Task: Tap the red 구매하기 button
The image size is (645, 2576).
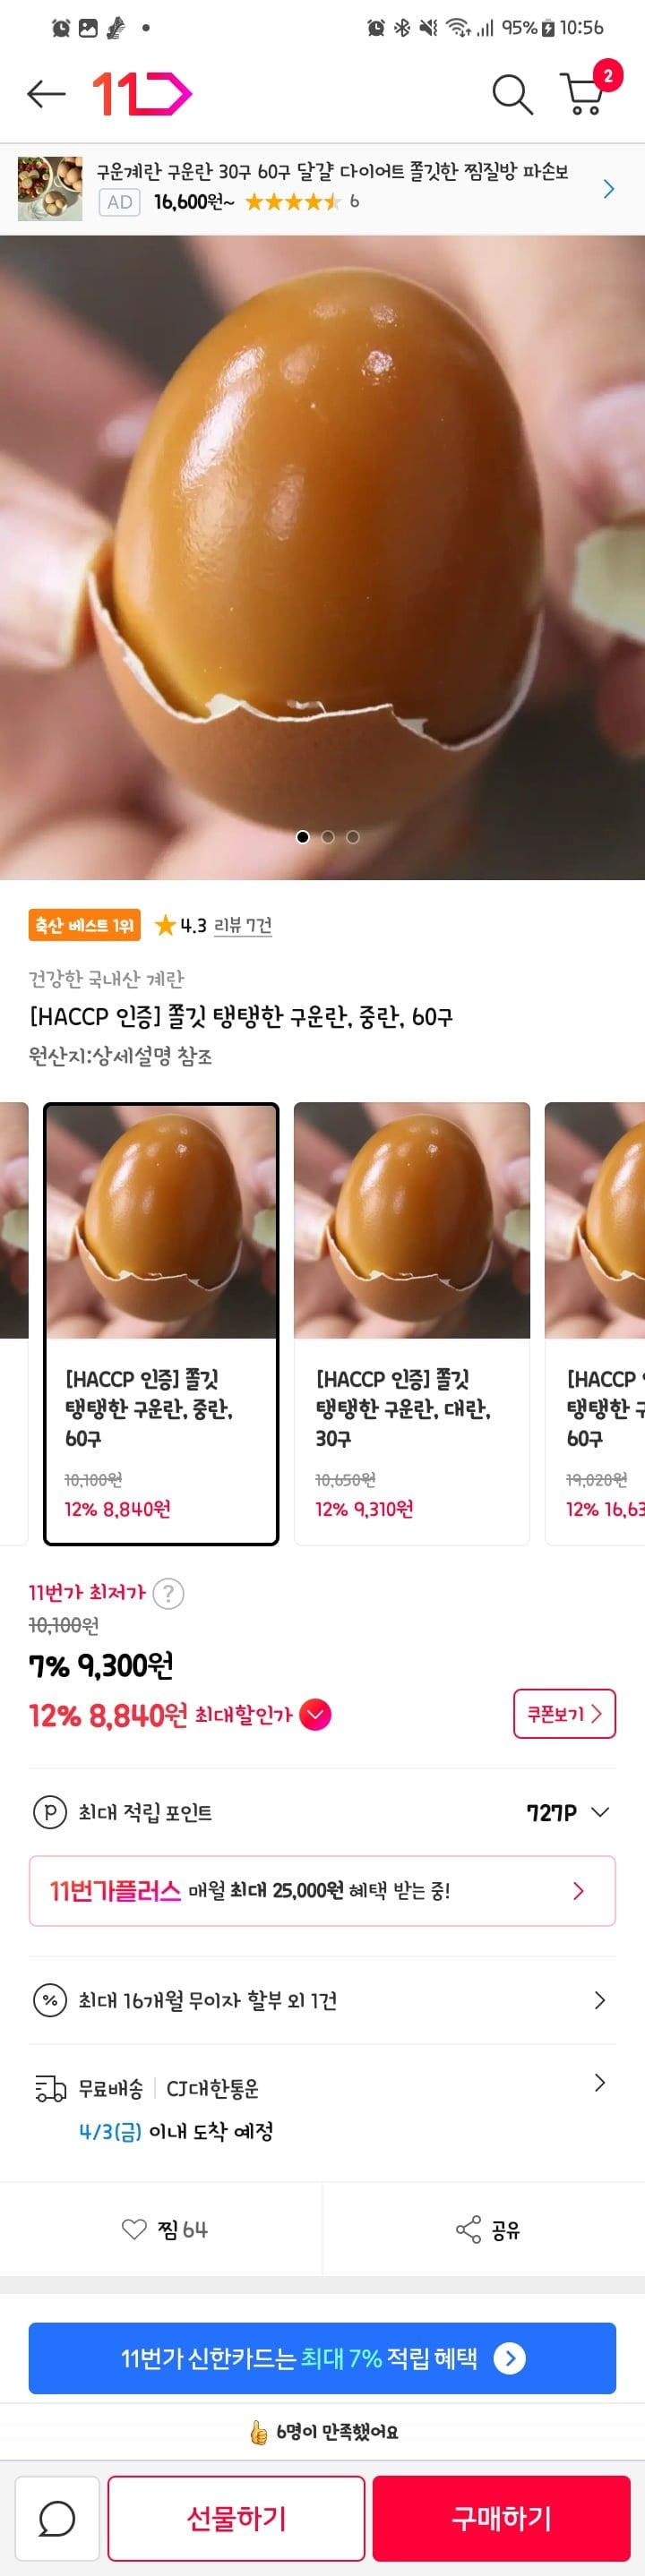Action: click(501, 2518)
